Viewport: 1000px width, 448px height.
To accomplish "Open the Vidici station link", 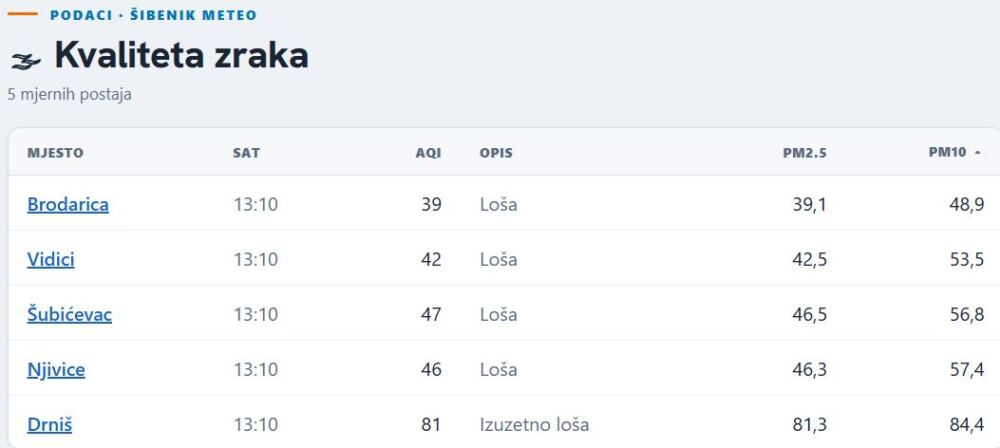I will point(50,260).
